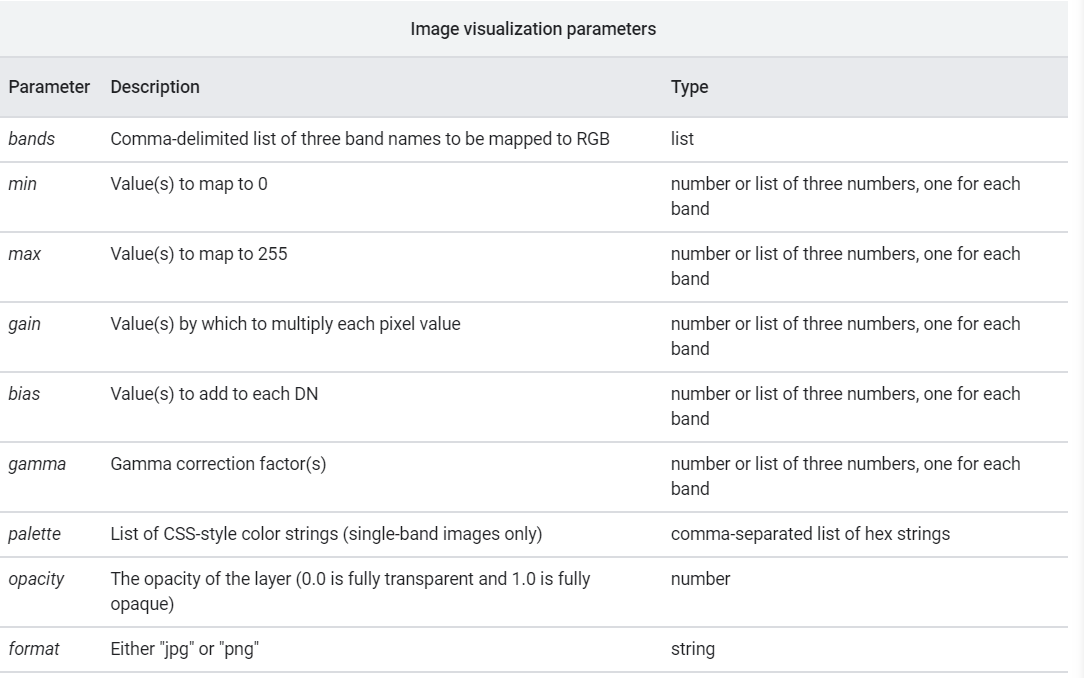The height and width of the screenshot is (678, 1084).
Task: Click the "Description" column header
Action: click(x=155, y=87)
